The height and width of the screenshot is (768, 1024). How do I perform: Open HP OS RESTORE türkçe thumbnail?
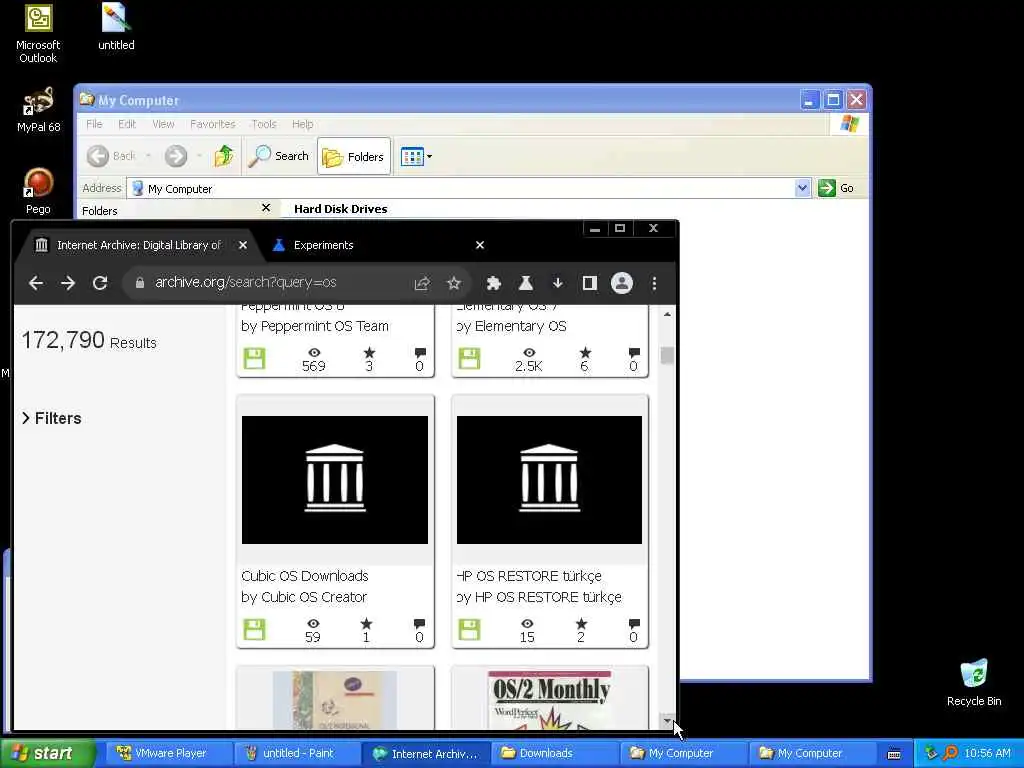tap(549, 479)
